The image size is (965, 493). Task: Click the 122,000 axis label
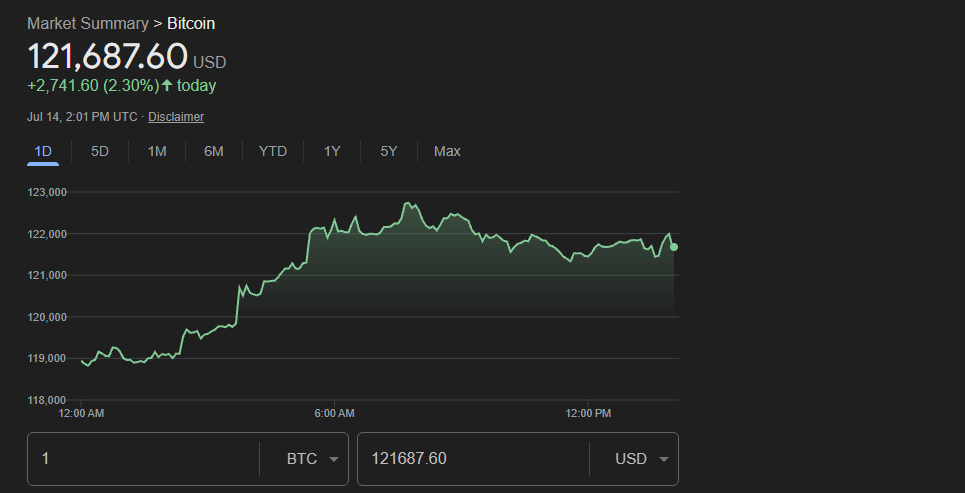(x=47, y=234)
